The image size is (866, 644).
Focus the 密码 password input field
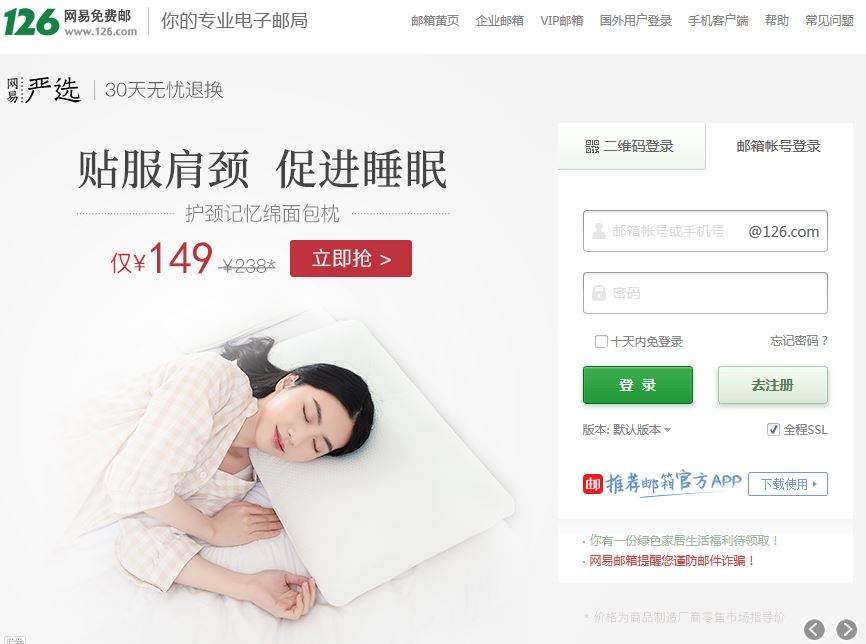pyautogui.click(x=705, y=293)
